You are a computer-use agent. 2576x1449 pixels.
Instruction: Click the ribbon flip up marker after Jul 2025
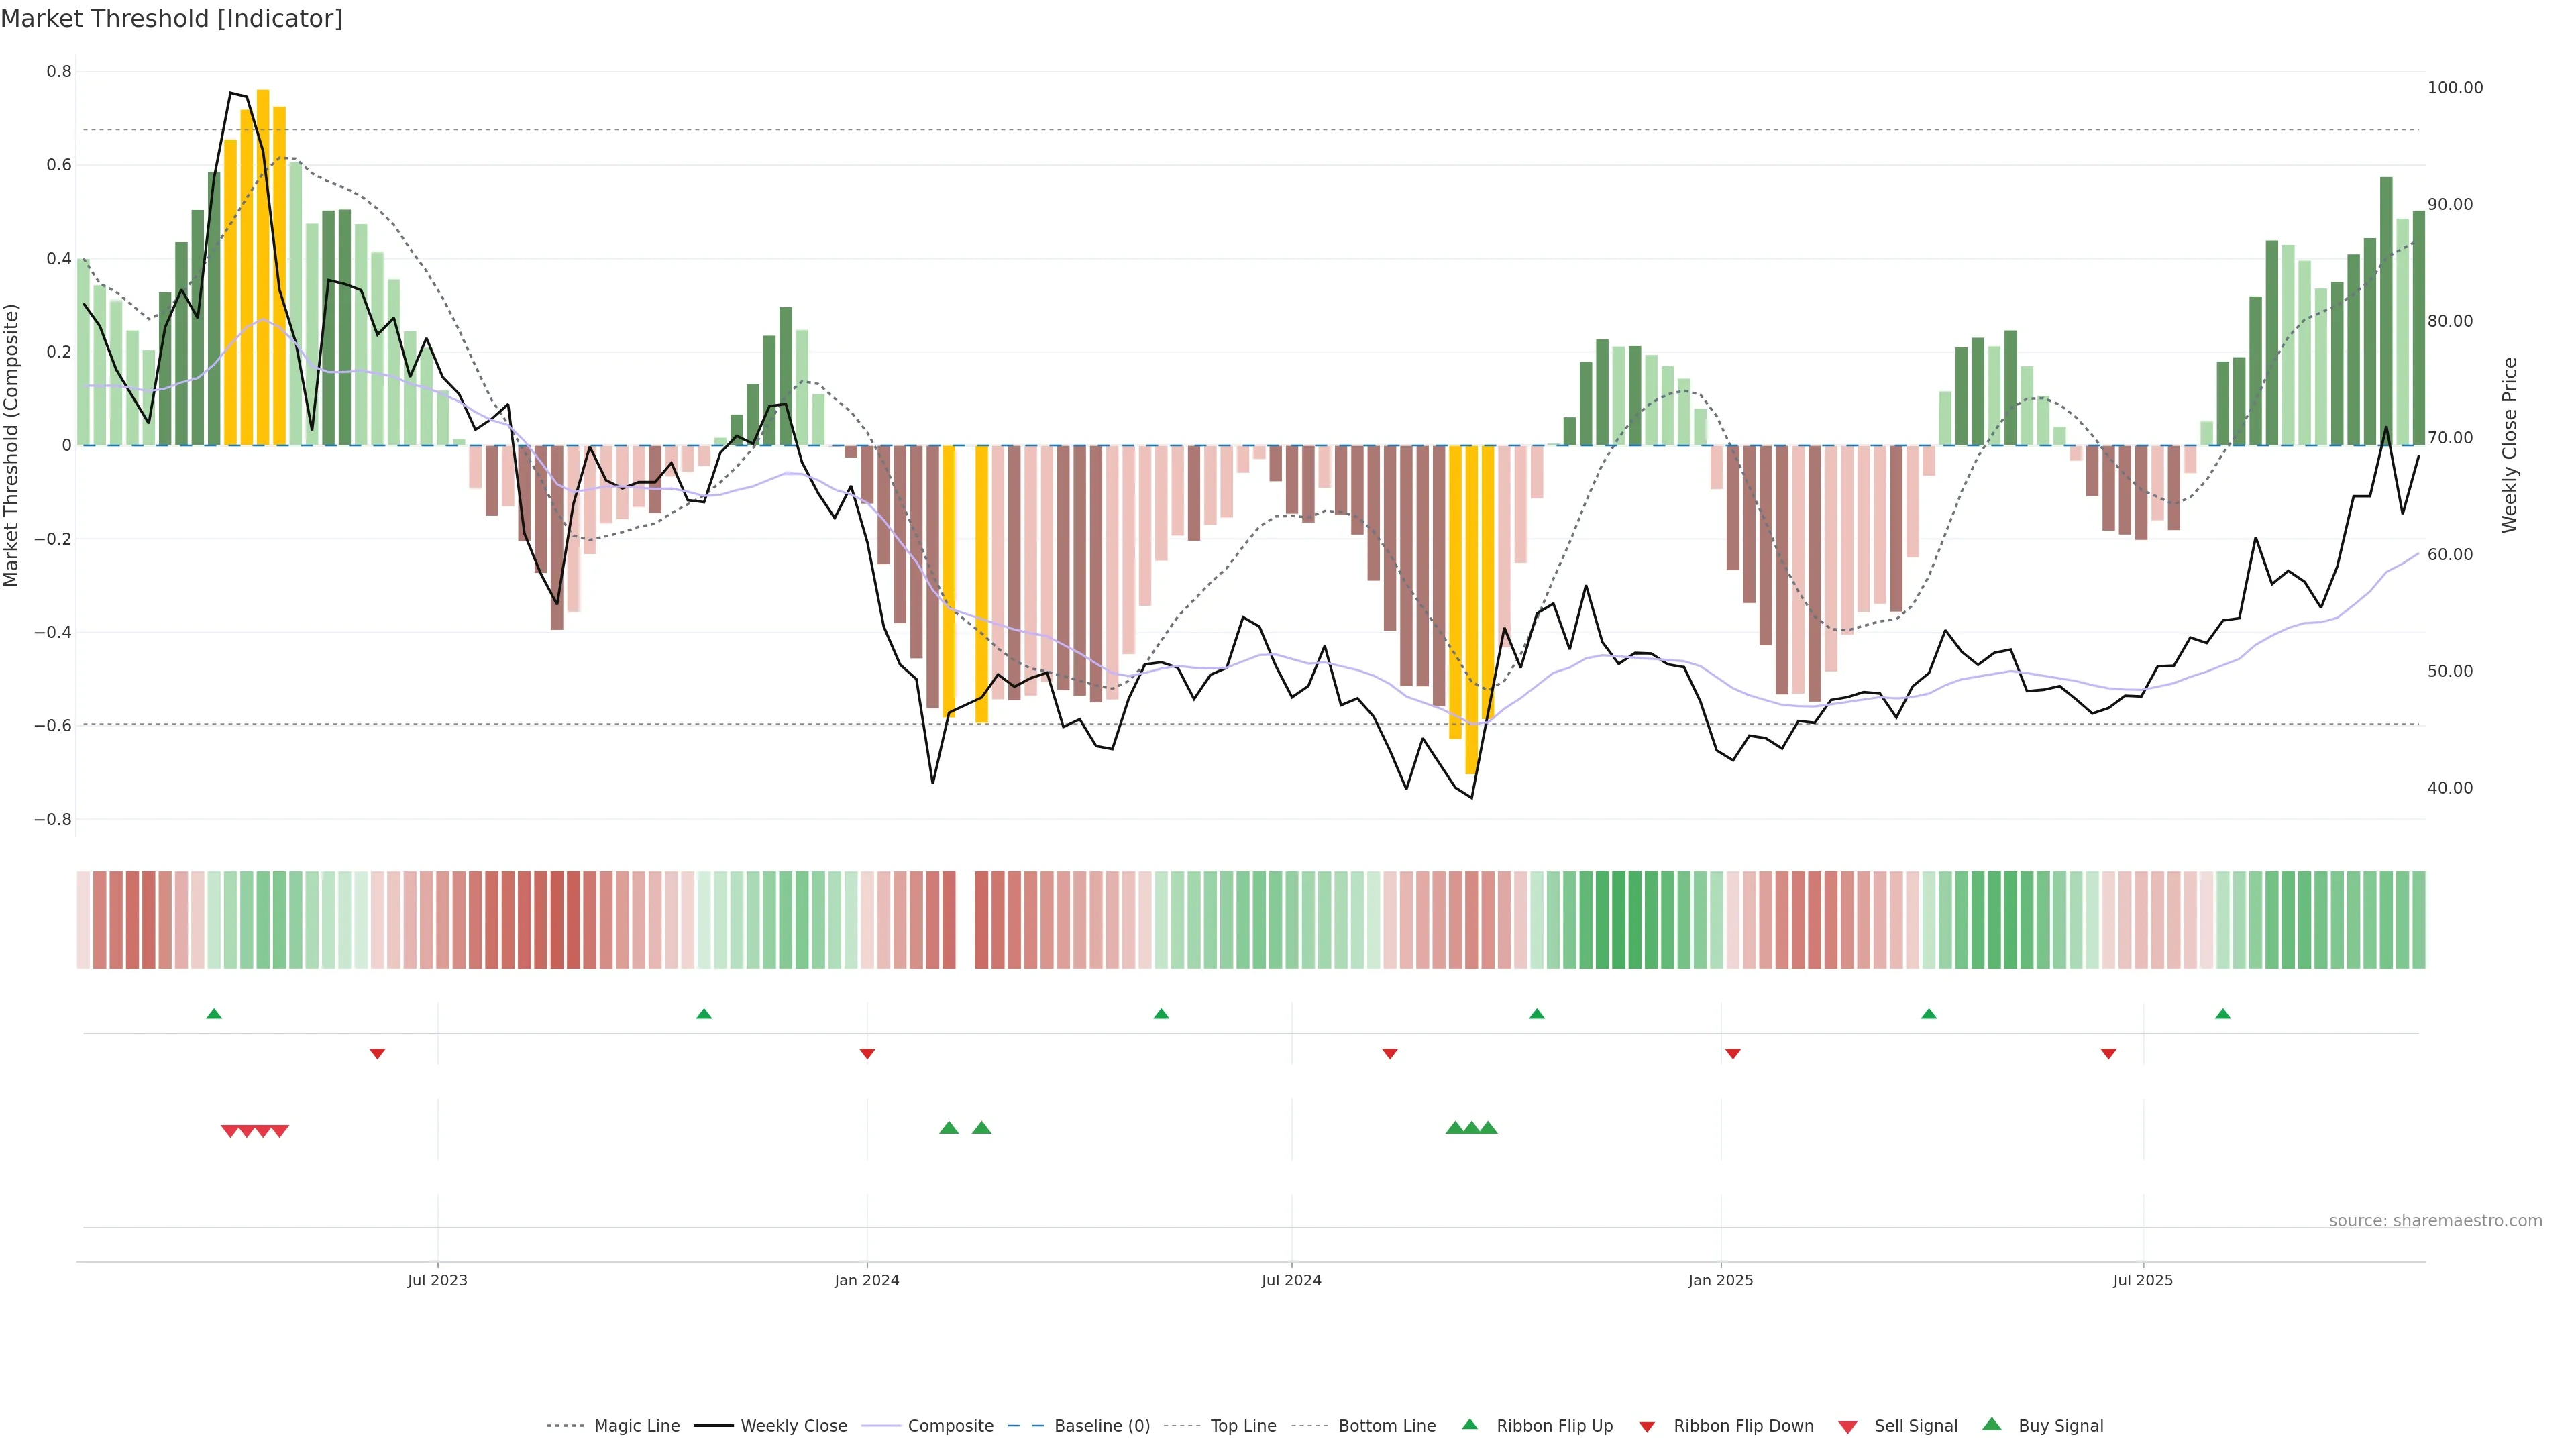coord(2223,1014)
